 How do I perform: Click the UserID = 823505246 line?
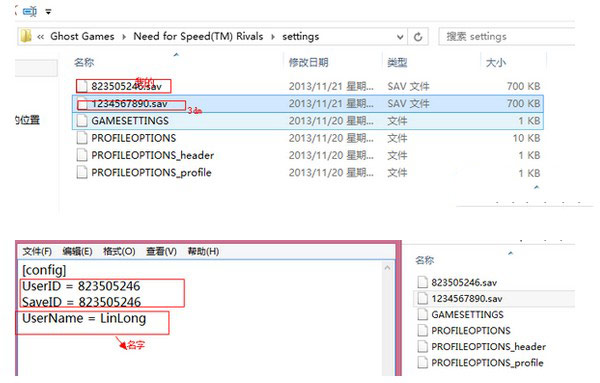click(x=81, y=286)
